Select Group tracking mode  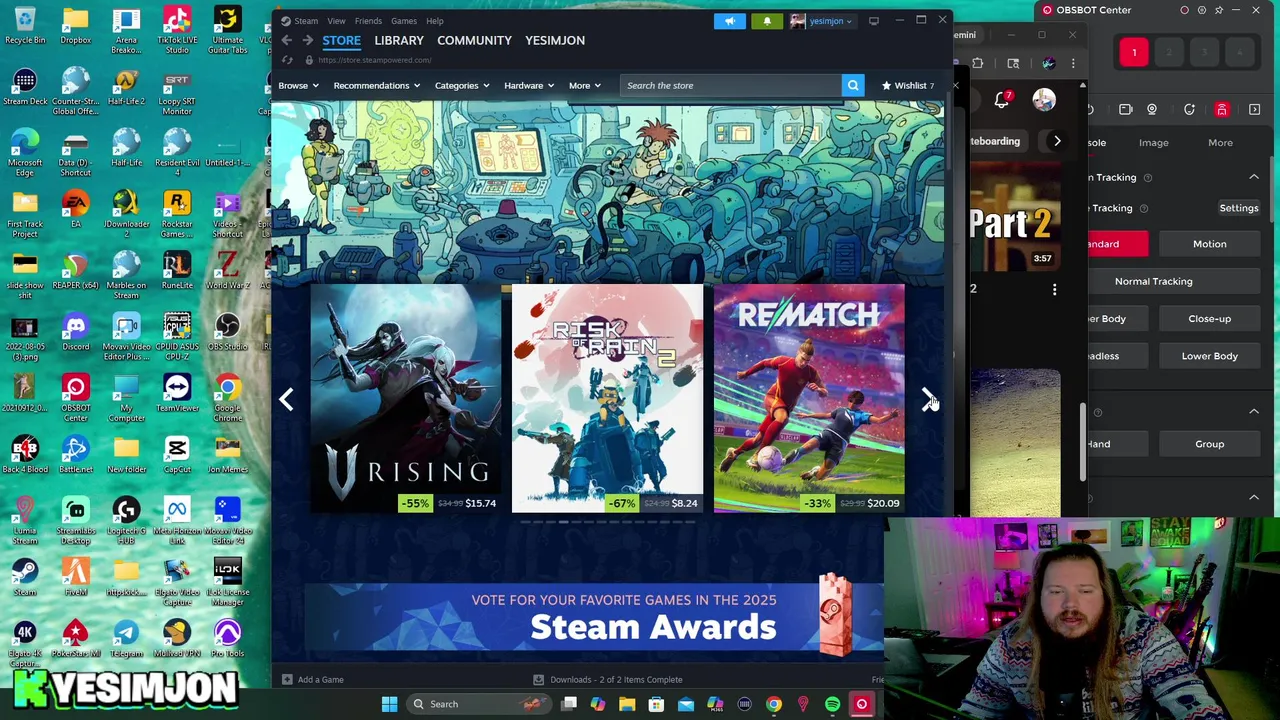[1209, 444]
